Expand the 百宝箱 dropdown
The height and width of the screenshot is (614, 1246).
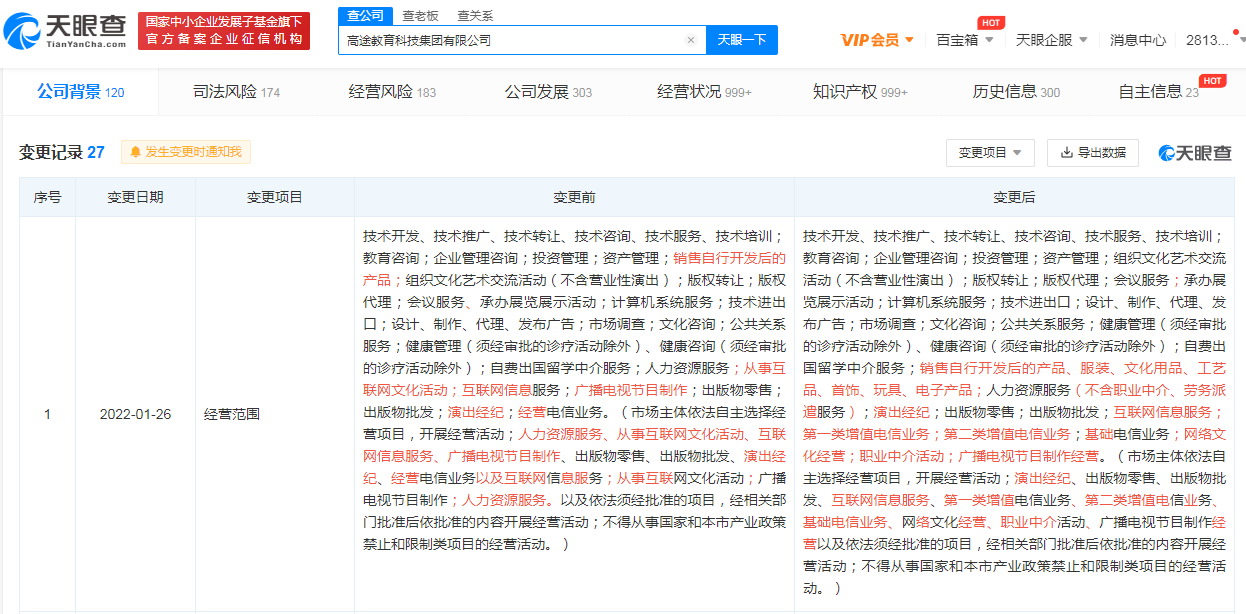coord(965,40)
